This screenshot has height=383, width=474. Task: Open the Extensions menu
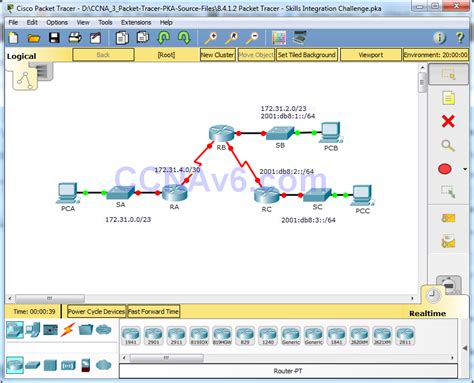click(x=136, y=22)
